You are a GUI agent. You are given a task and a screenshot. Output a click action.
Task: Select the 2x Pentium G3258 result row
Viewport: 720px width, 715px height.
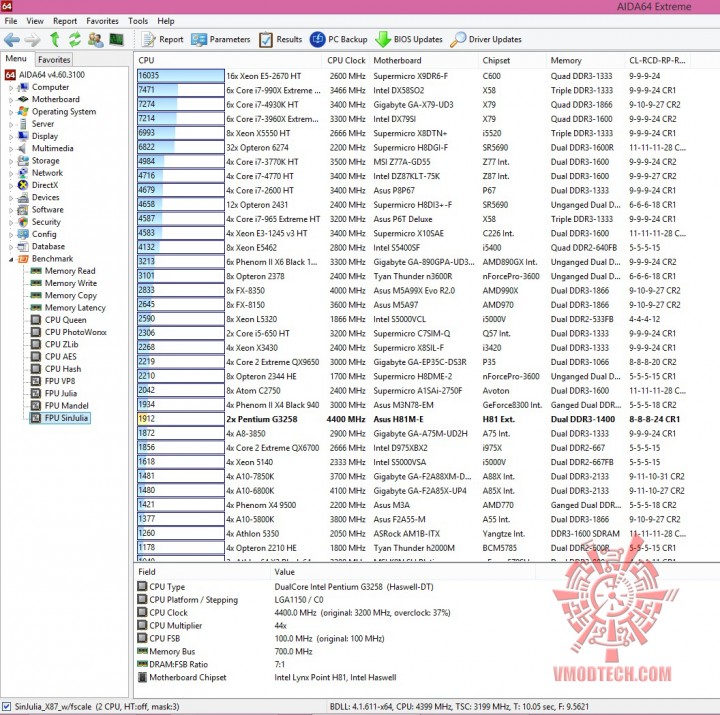point(412,419)
